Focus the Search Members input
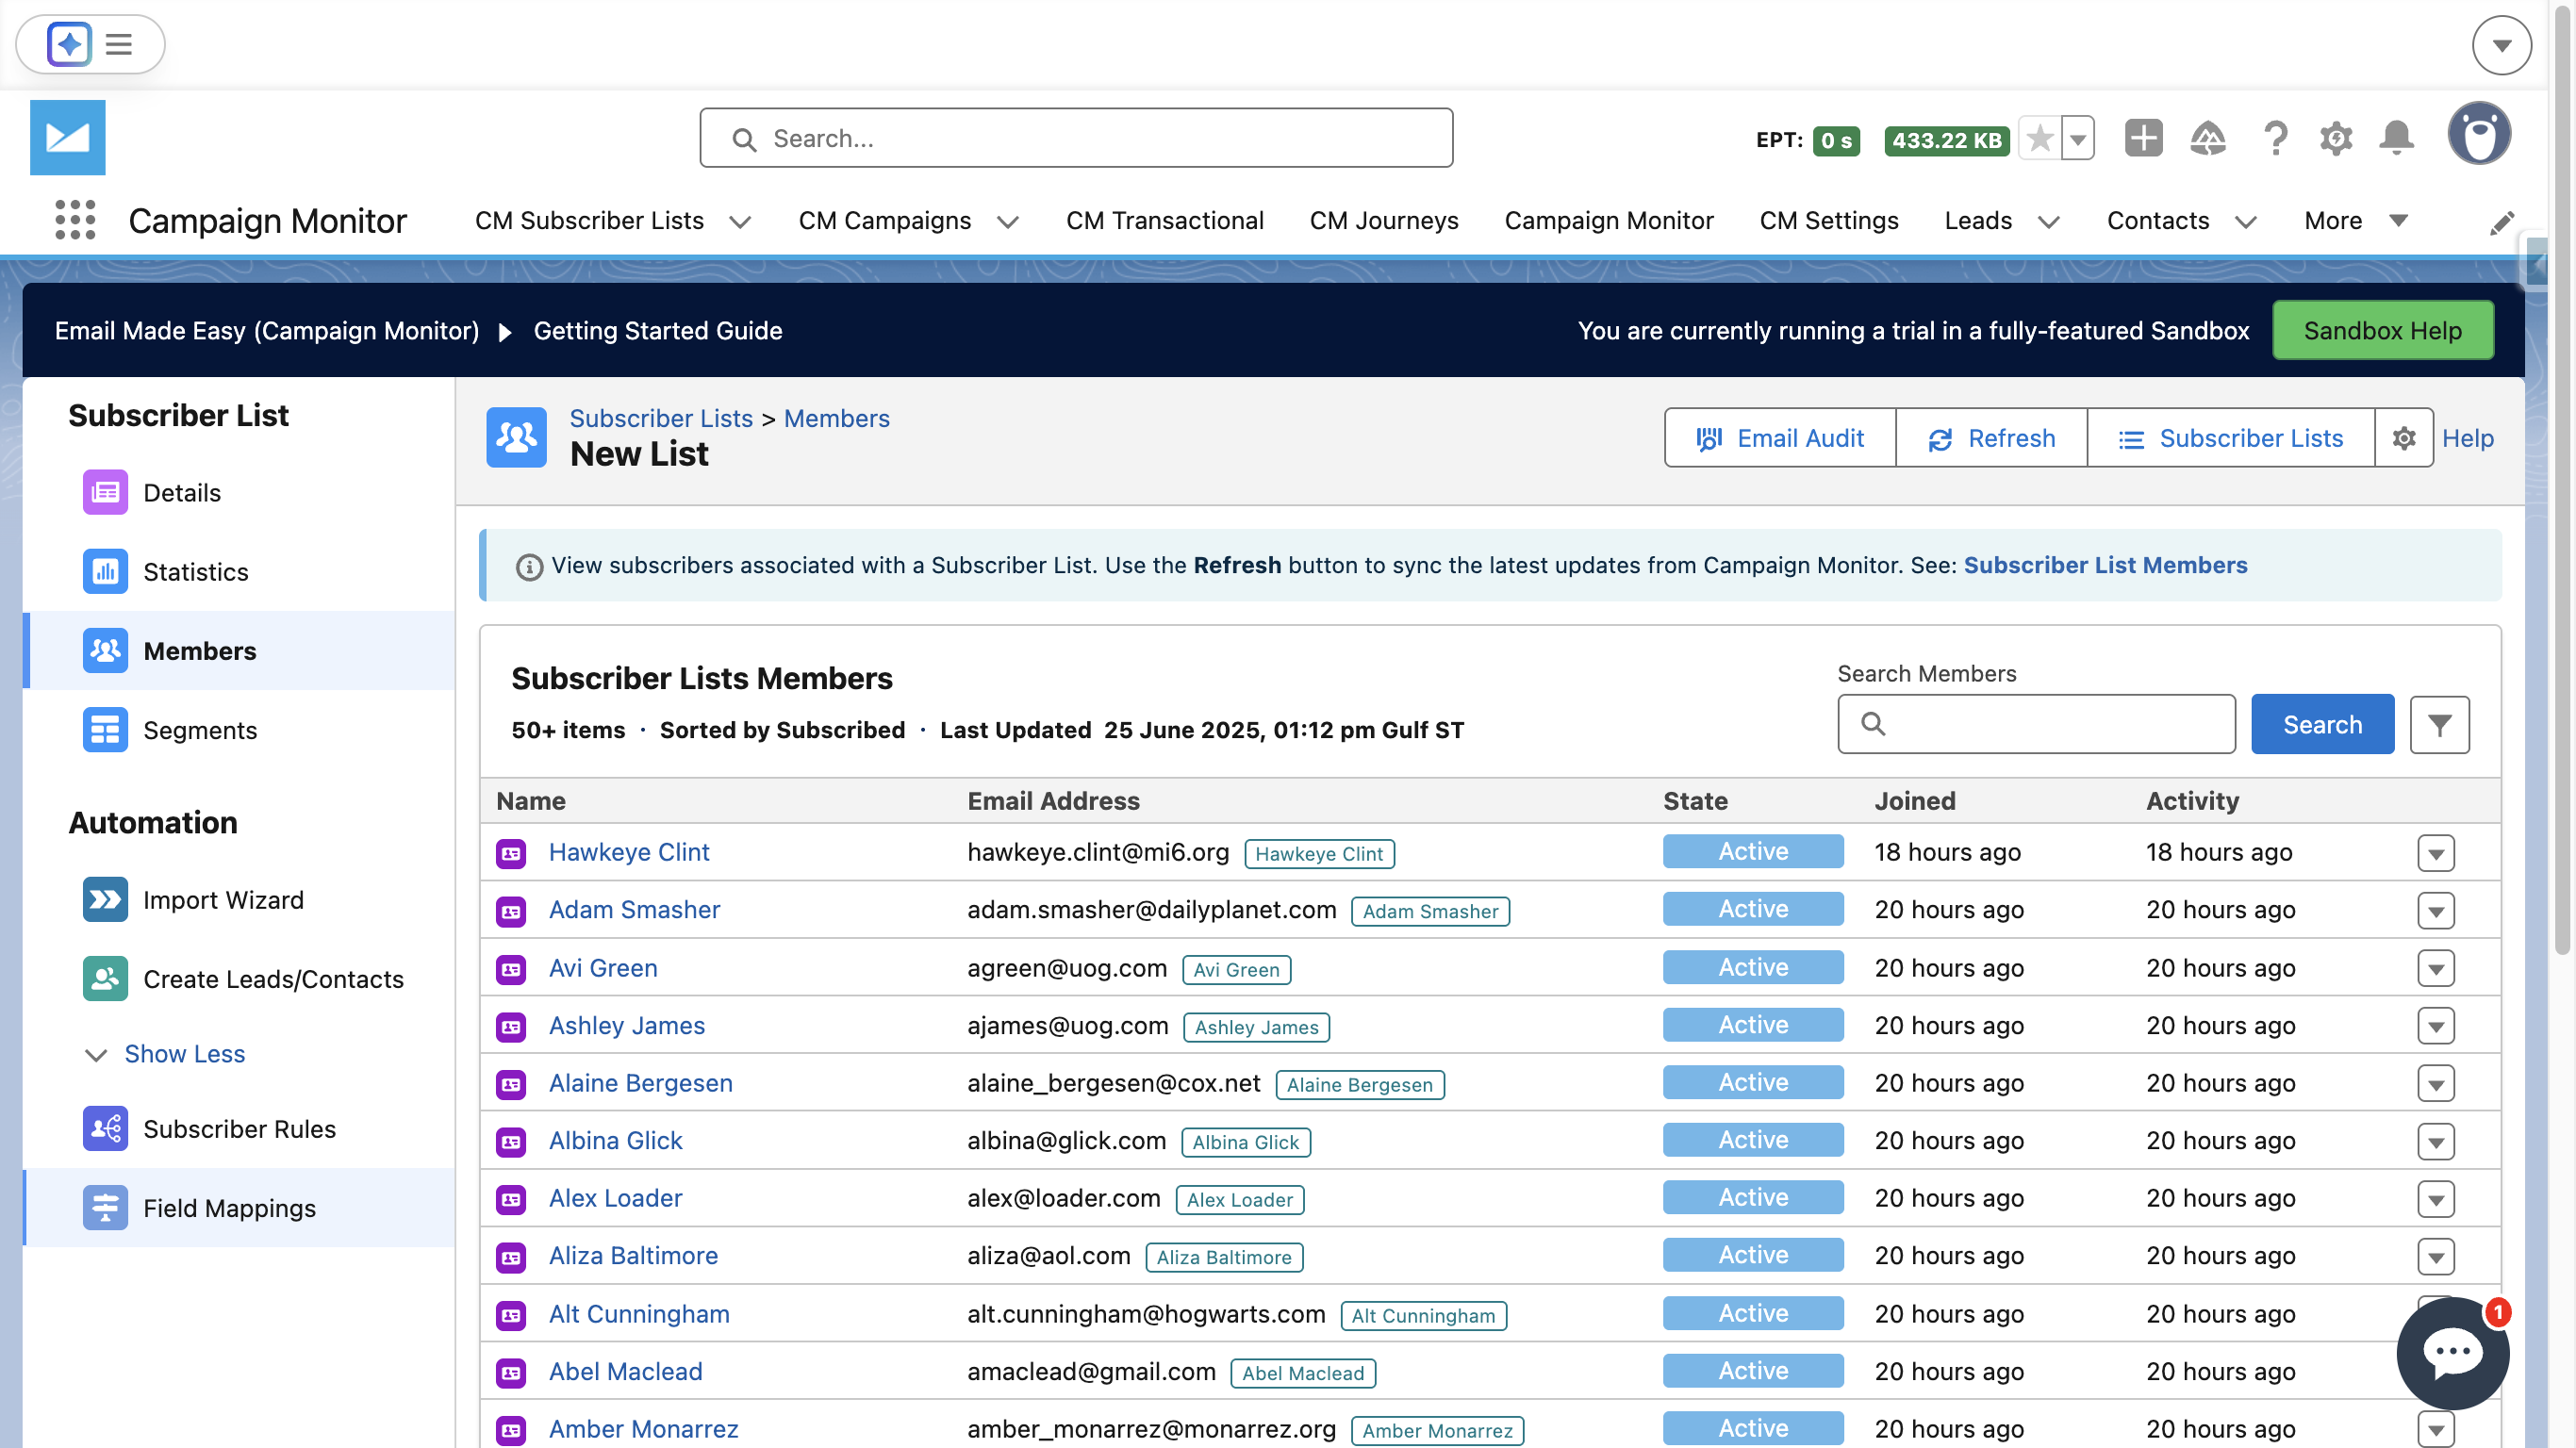The image size is (2576, 1448). point(2036,725)
